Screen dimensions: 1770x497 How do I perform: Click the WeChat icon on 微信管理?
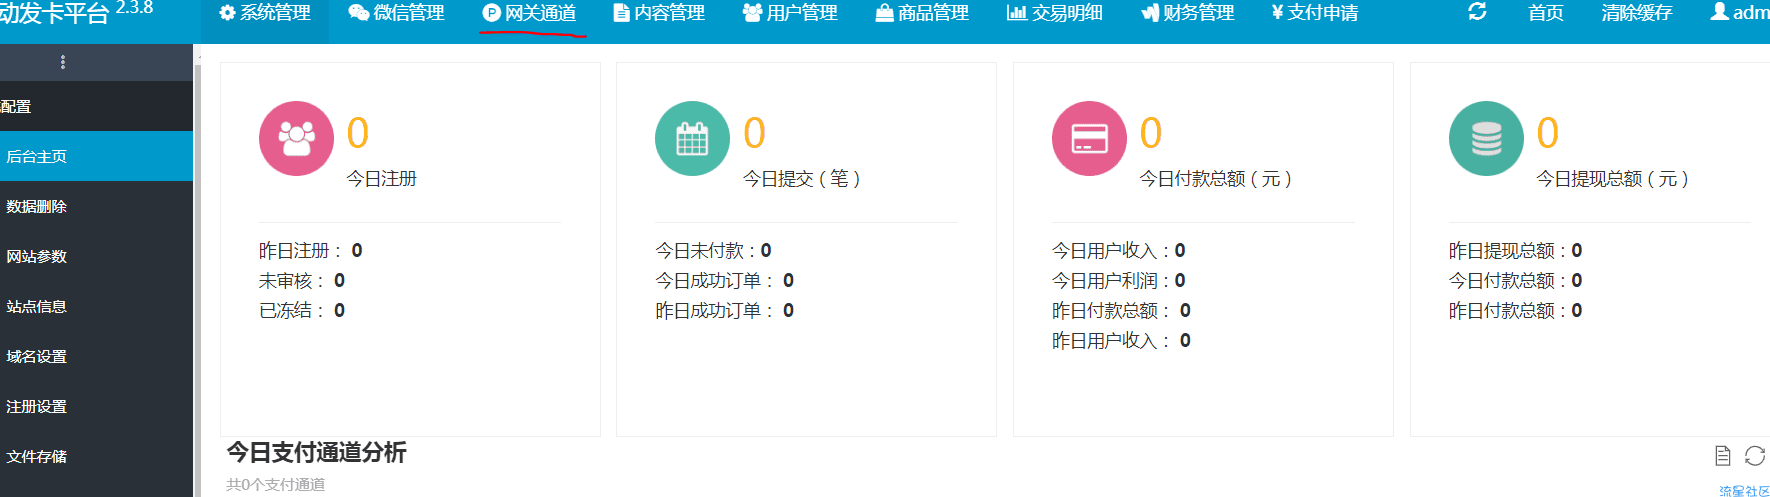(359, 13)
